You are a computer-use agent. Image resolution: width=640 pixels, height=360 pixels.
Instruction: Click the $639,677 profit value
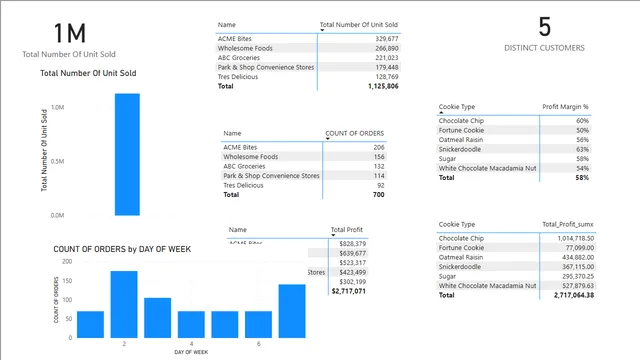pos(353,253)
